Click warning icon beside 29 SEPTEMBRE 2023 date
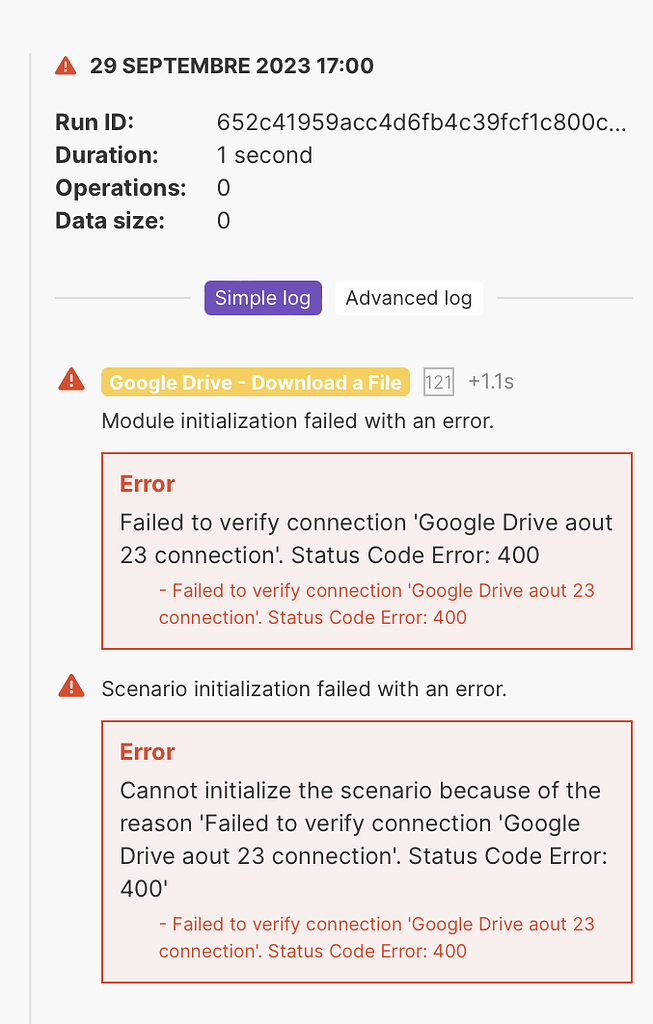 66,66
